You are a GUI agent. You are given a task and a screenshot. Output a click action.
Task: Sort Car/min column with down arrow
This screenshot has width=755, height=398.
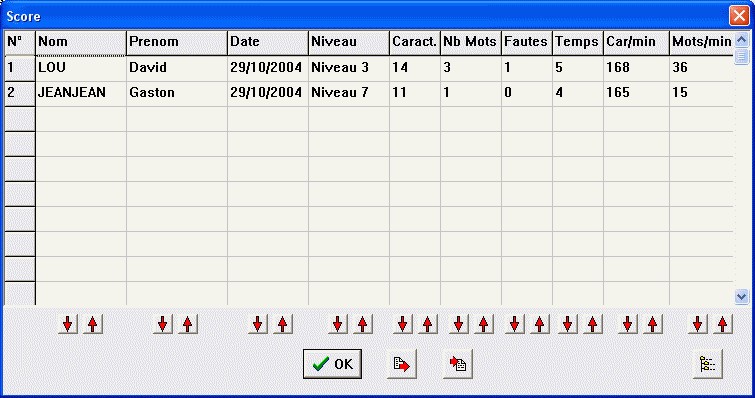627,324
